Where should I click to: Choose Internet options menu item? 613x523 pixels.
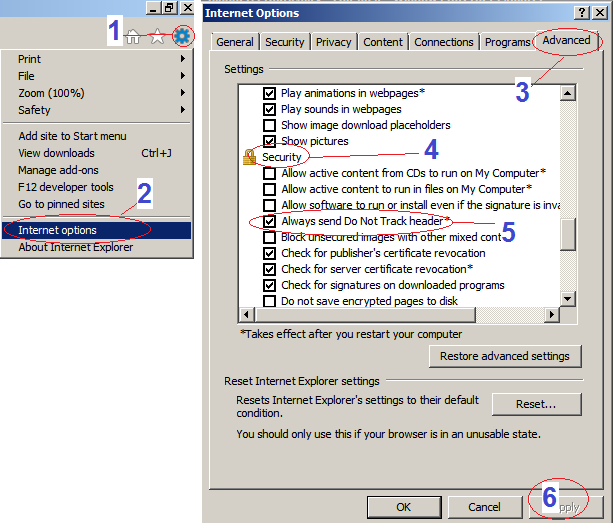[x=97, y=230]
